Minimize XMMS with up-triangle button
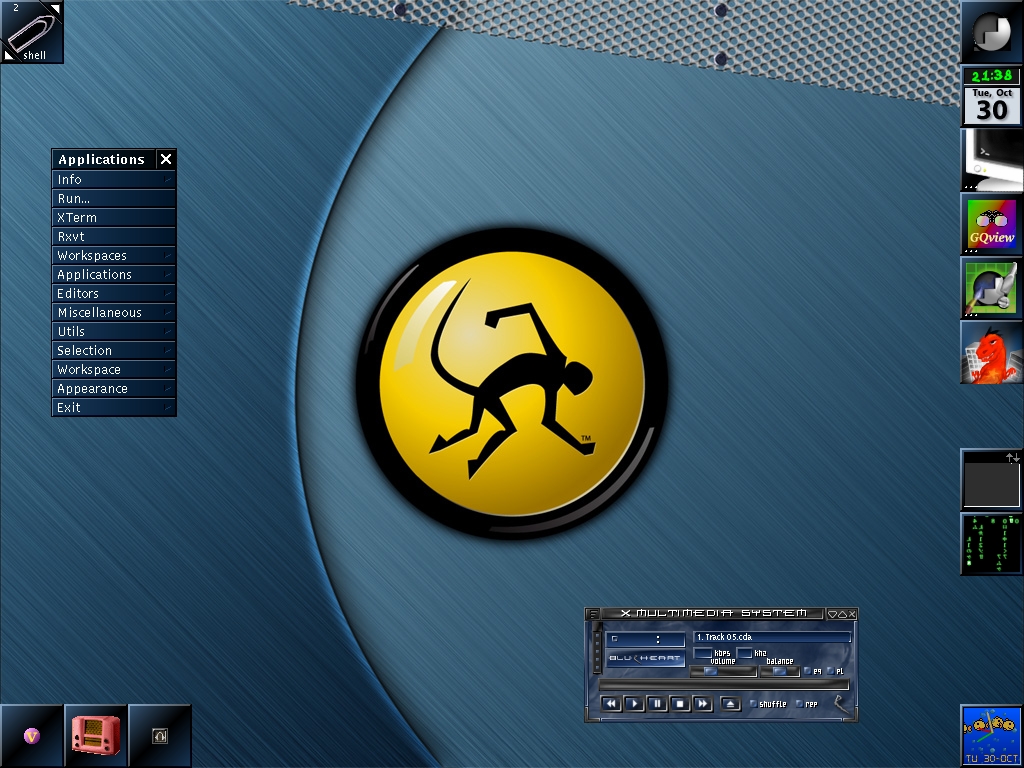 pos(842,614)
